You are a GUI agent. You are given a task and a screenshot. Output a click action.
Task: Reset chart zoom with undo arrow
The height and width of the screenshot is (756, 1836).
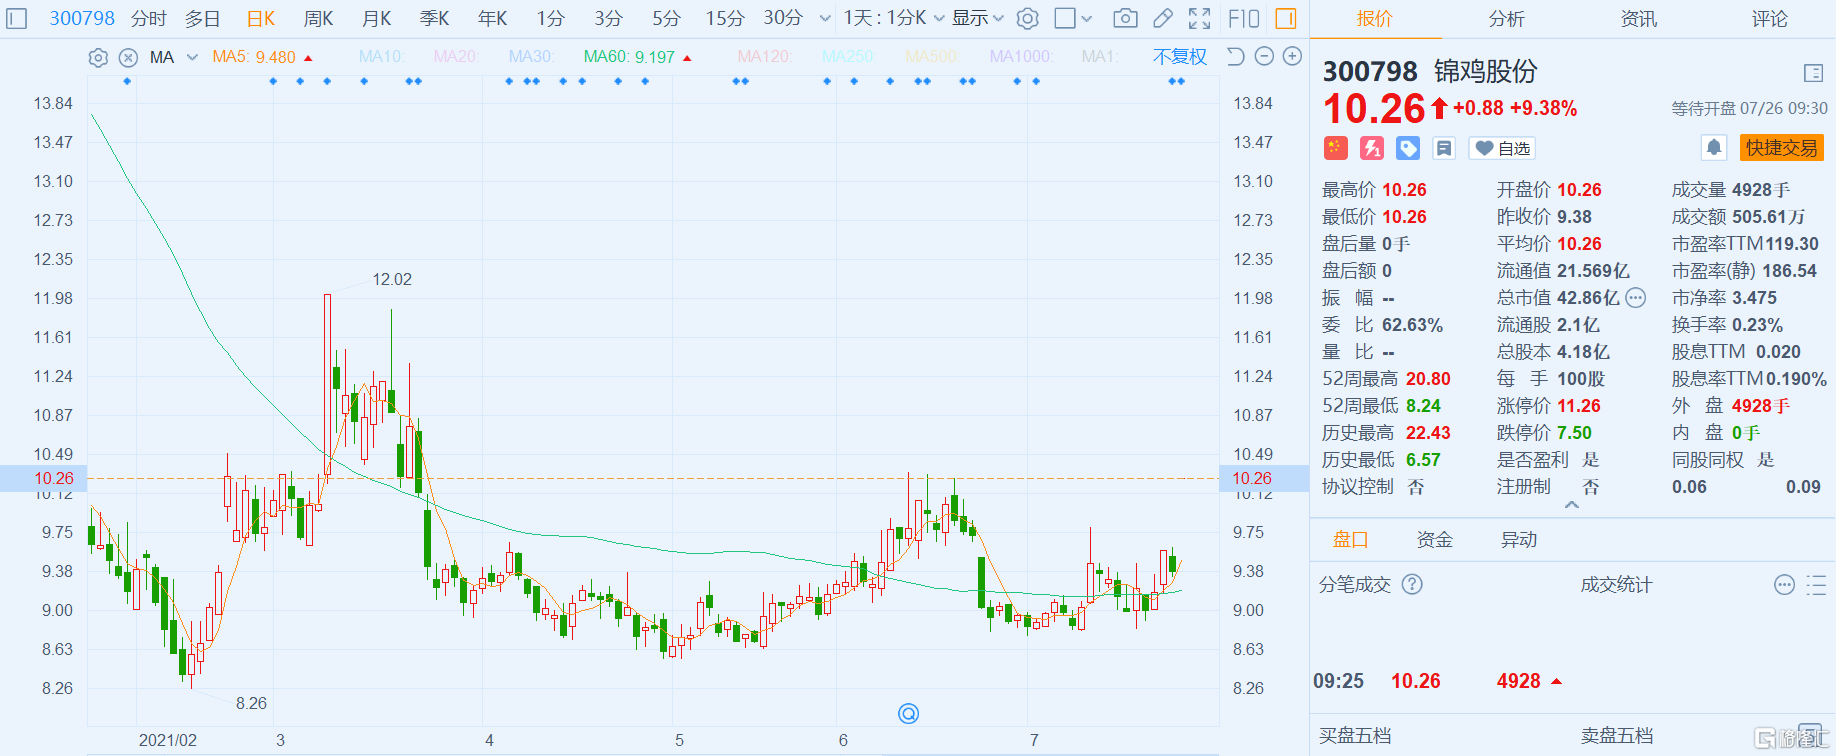click(x=1236, y=56)
